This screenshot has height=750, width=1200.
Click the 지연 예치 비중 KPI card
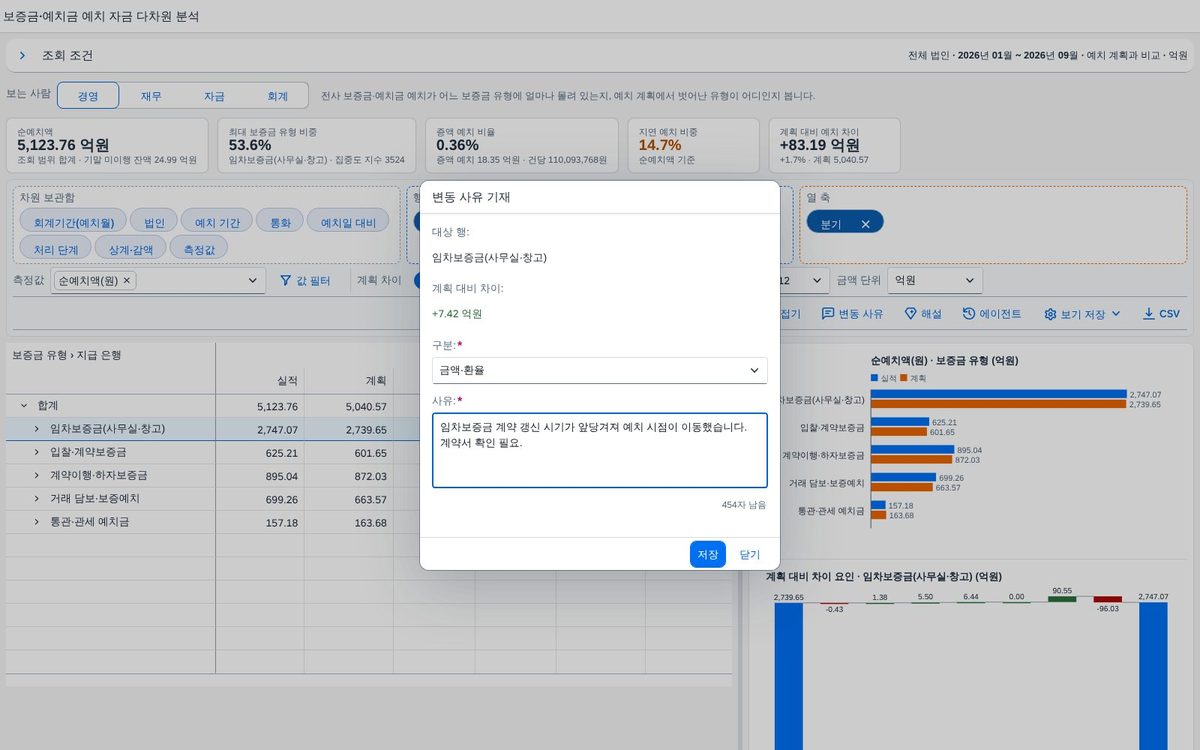[x=693, y=145]
